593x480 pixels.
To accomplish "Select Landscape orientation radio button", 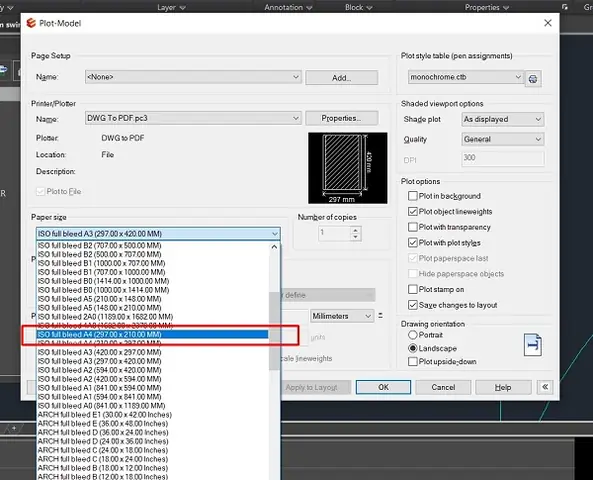I will (413, 348).
